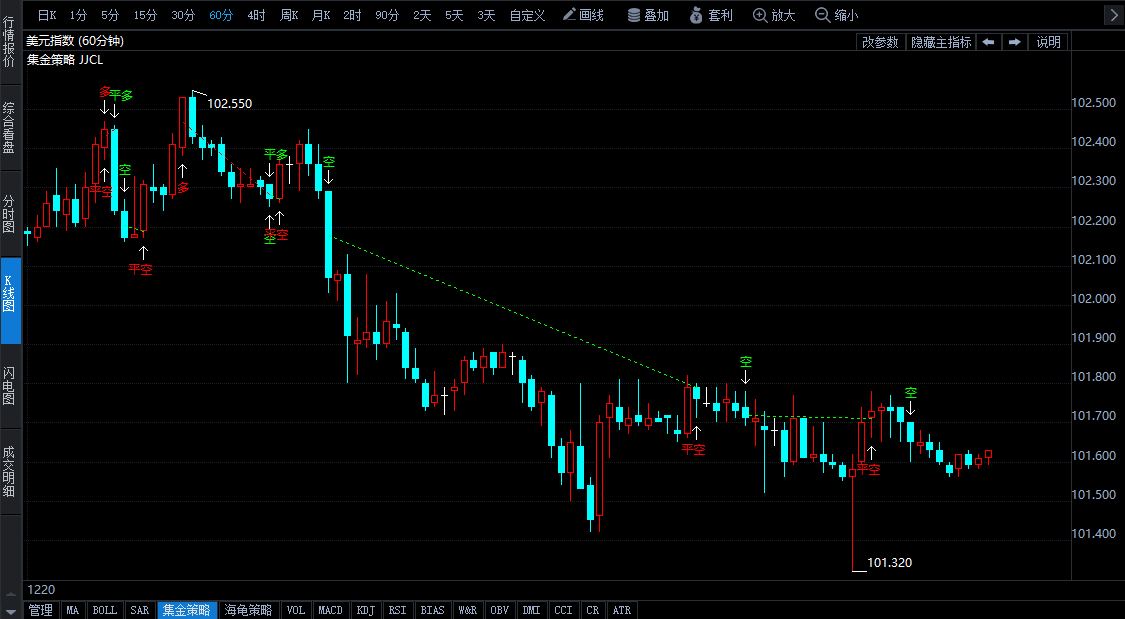
Task: Select the 集金策略 indicator tab
Action: click(x=187, y=610)
